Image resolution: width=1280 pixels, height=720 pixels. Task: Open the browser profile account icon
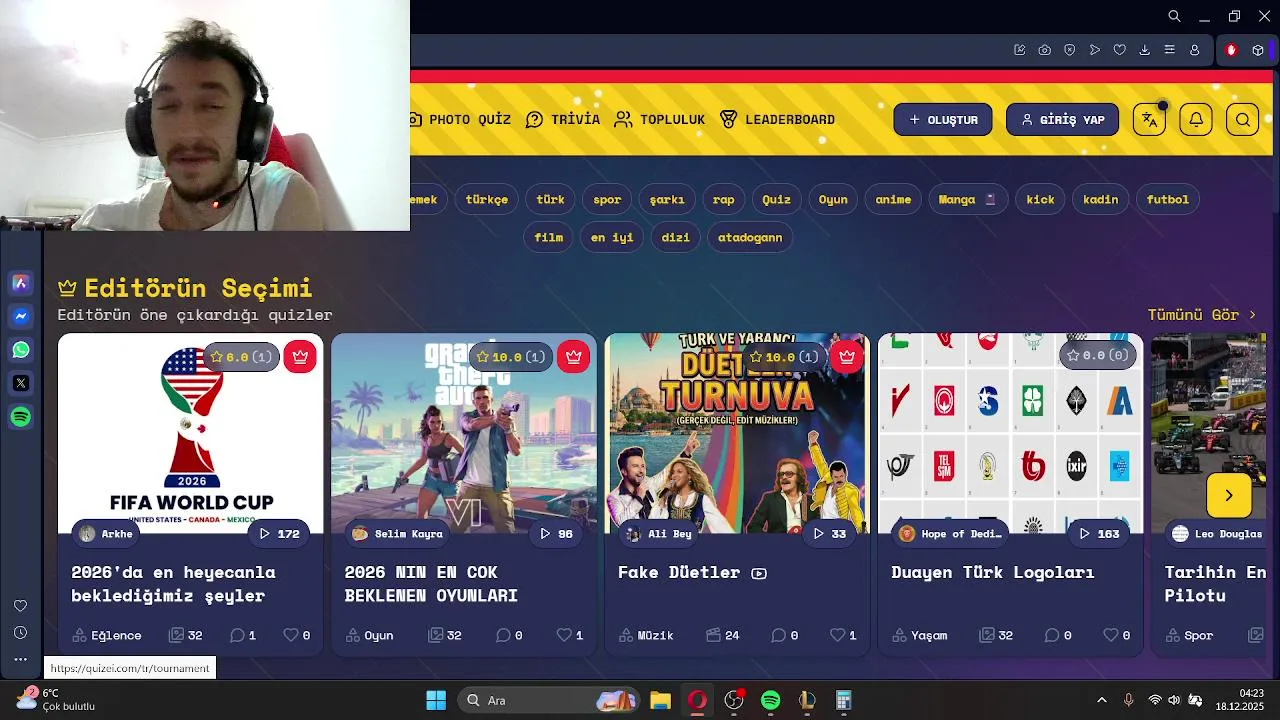tap(1195, 50)
